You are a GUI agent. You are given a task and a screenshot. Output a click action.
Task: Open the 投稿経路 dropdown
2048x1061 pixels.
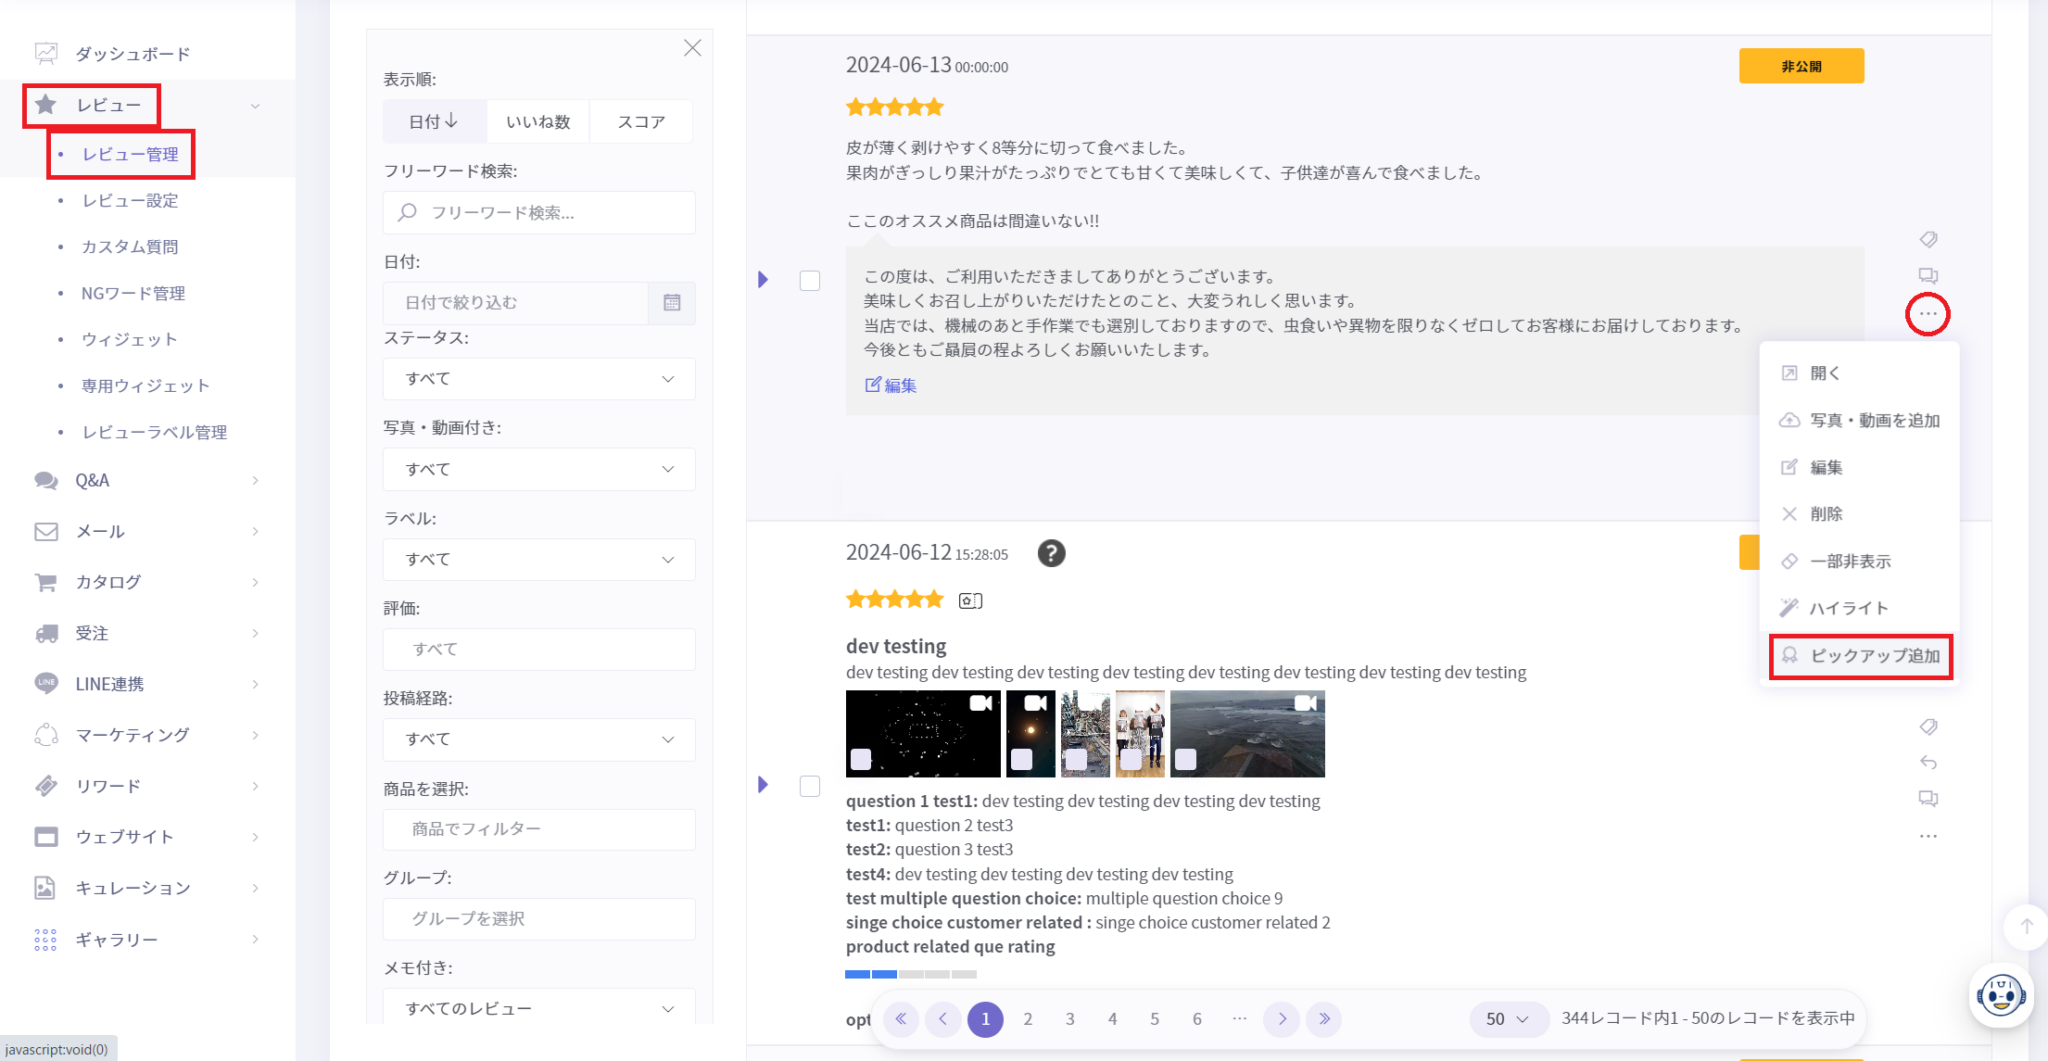point(539,739)
